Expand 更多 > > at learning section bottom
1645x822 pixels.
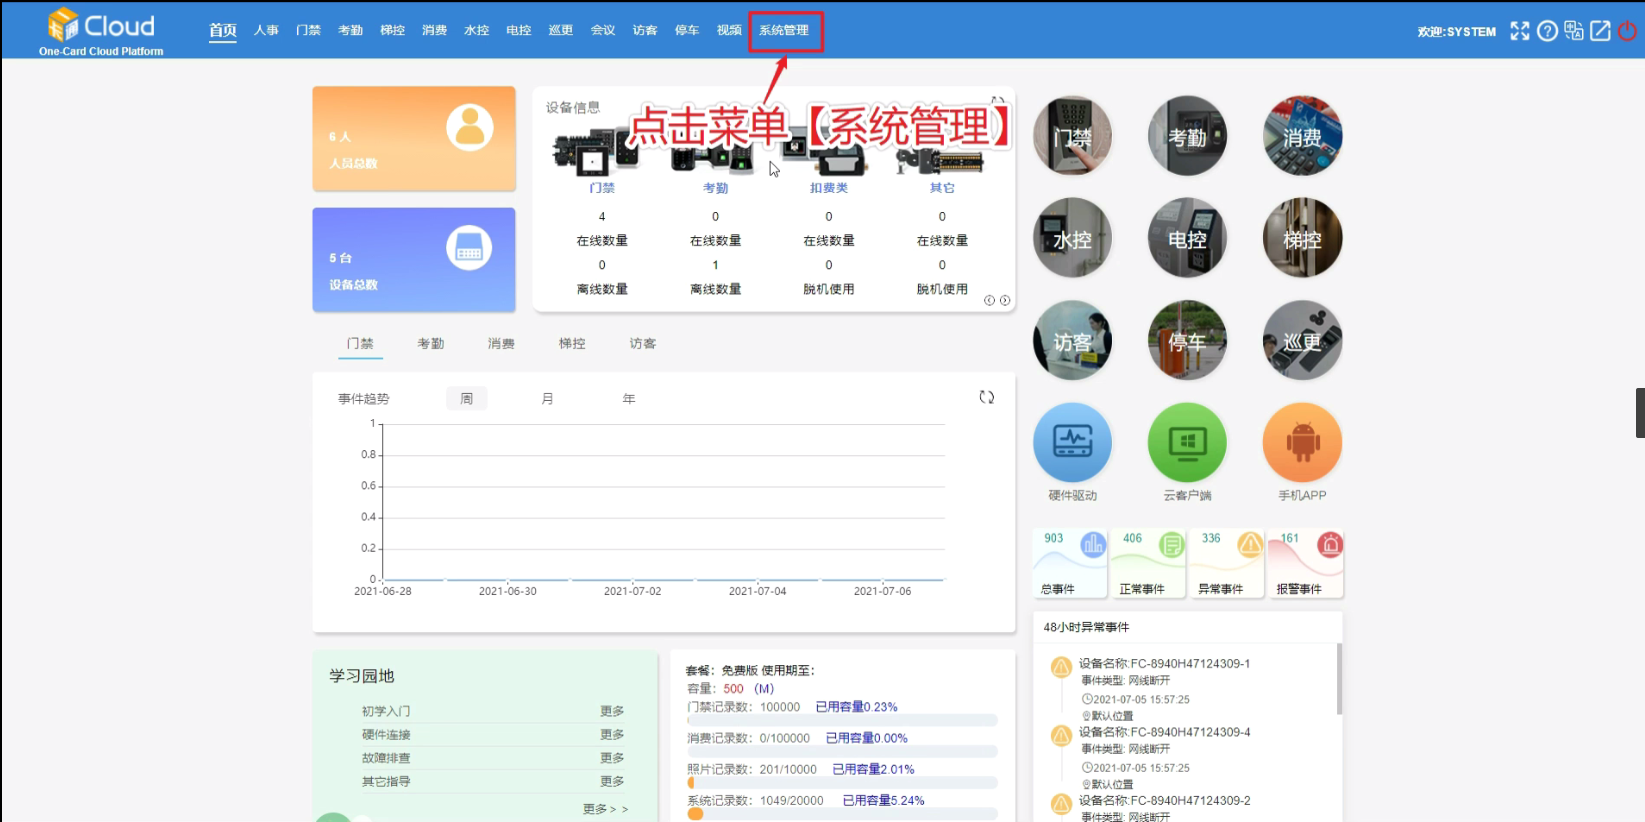pyautogui.click(x=605, y=809)
